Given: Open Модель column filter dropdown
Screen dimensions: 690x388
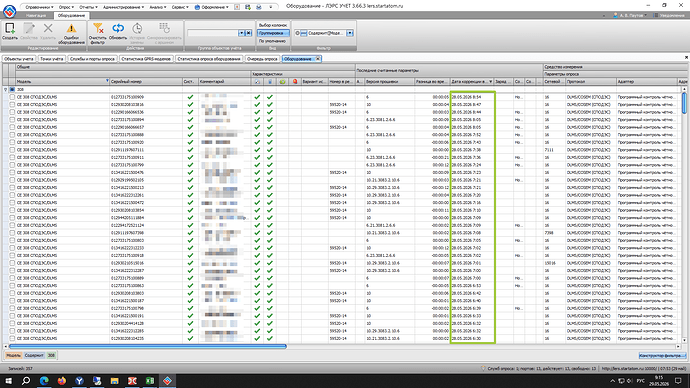Looking at the screenshot, I should click(x=107, y=81).
